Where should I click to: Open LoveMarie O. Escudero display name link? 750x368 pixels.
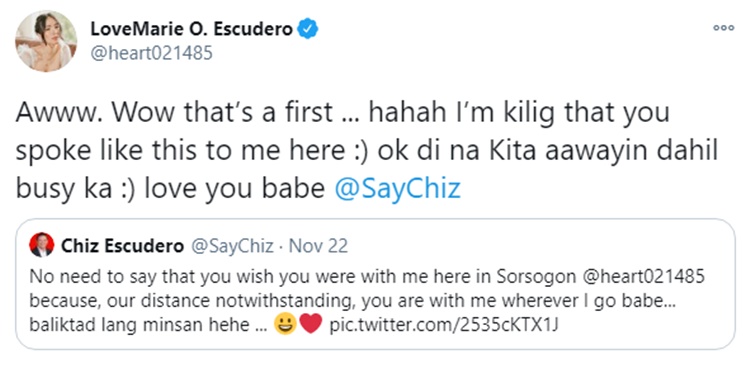(191, 29)
